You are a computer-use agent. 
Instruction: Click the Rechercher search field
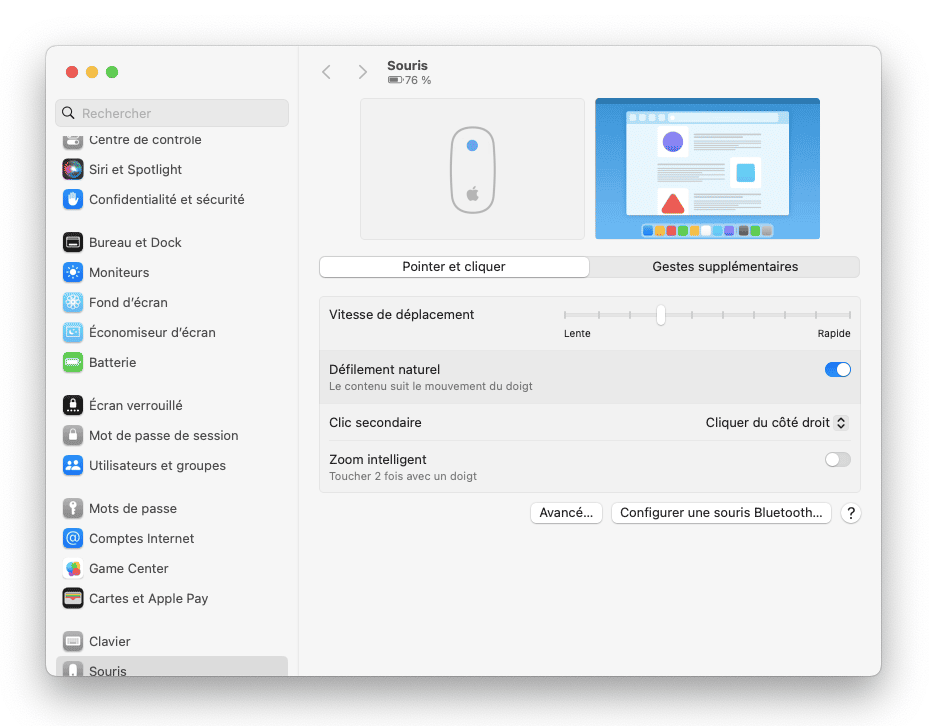172,113
